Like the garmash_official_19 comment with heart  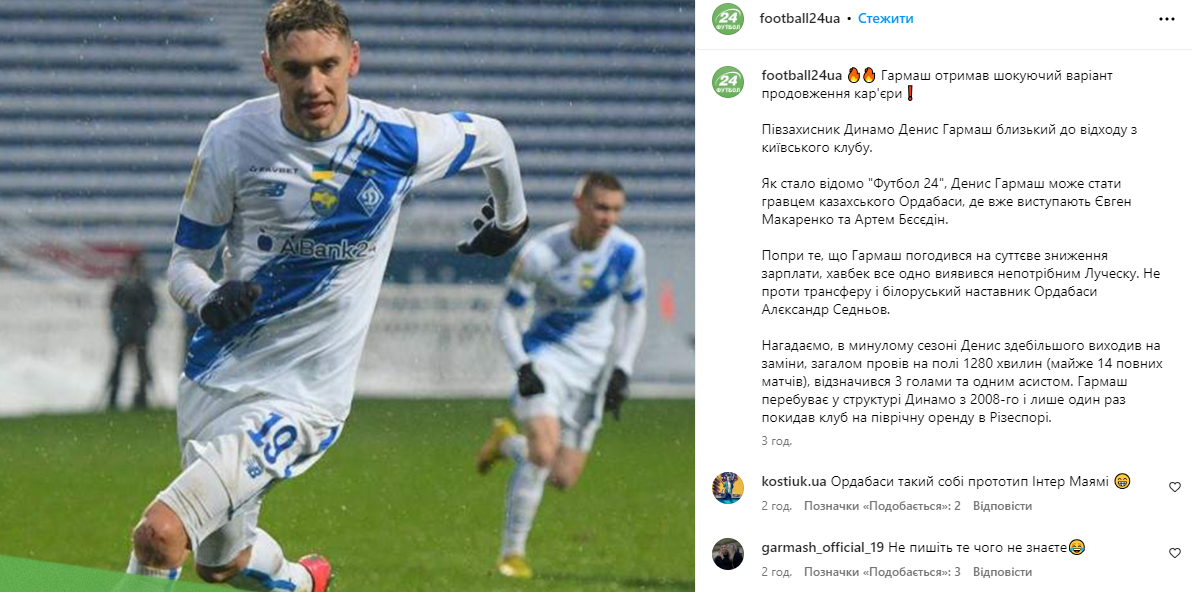(1175, 553)
